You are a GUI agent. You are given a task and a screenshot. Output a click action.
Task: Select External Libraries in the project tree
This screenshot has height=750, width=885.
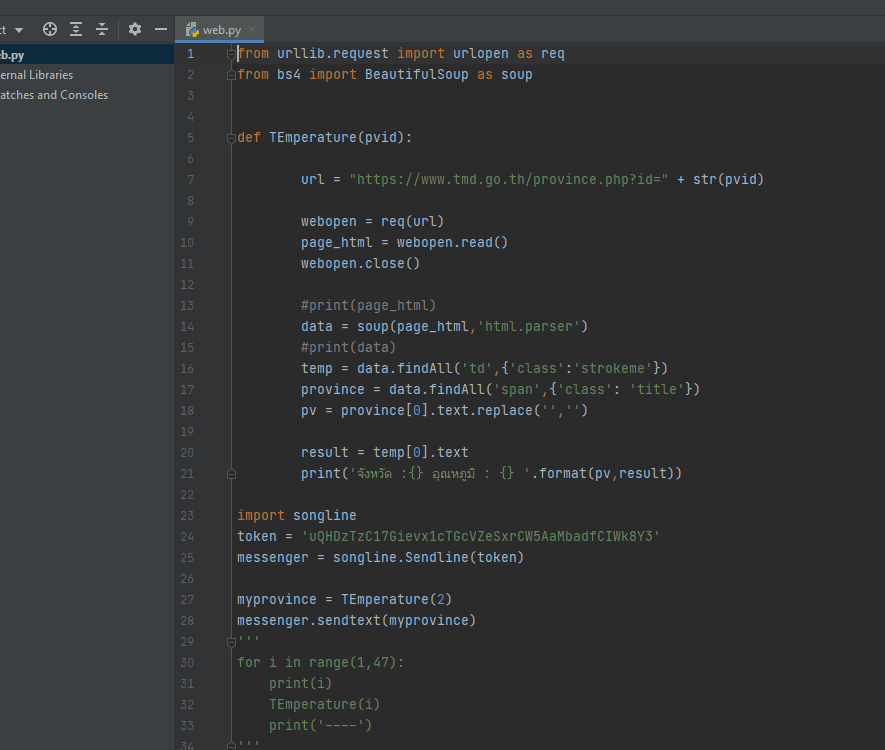(36, 75)
